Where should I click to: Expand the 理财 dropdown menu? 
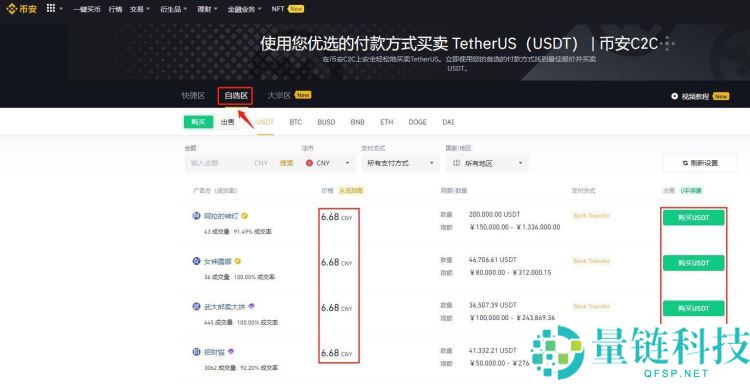point(207,9)
